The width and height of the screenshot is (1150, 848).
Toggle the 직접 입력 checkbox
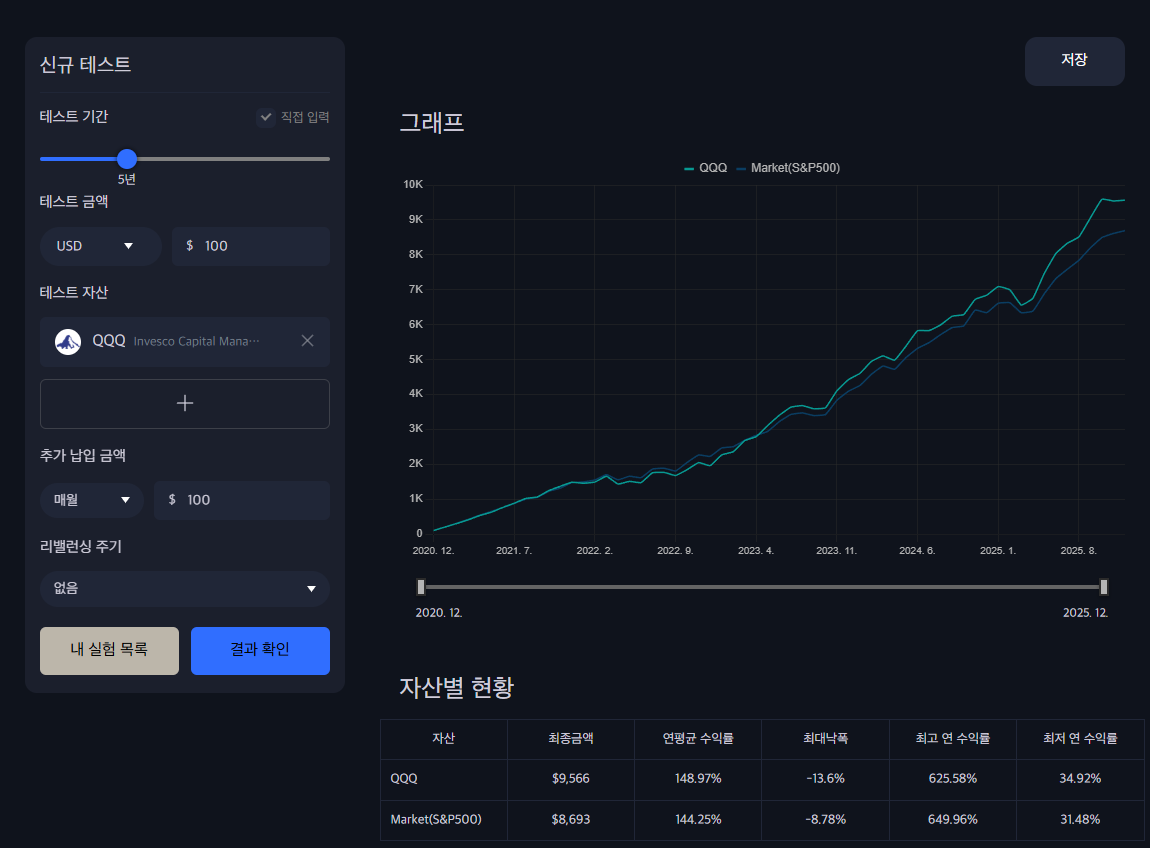265,117
